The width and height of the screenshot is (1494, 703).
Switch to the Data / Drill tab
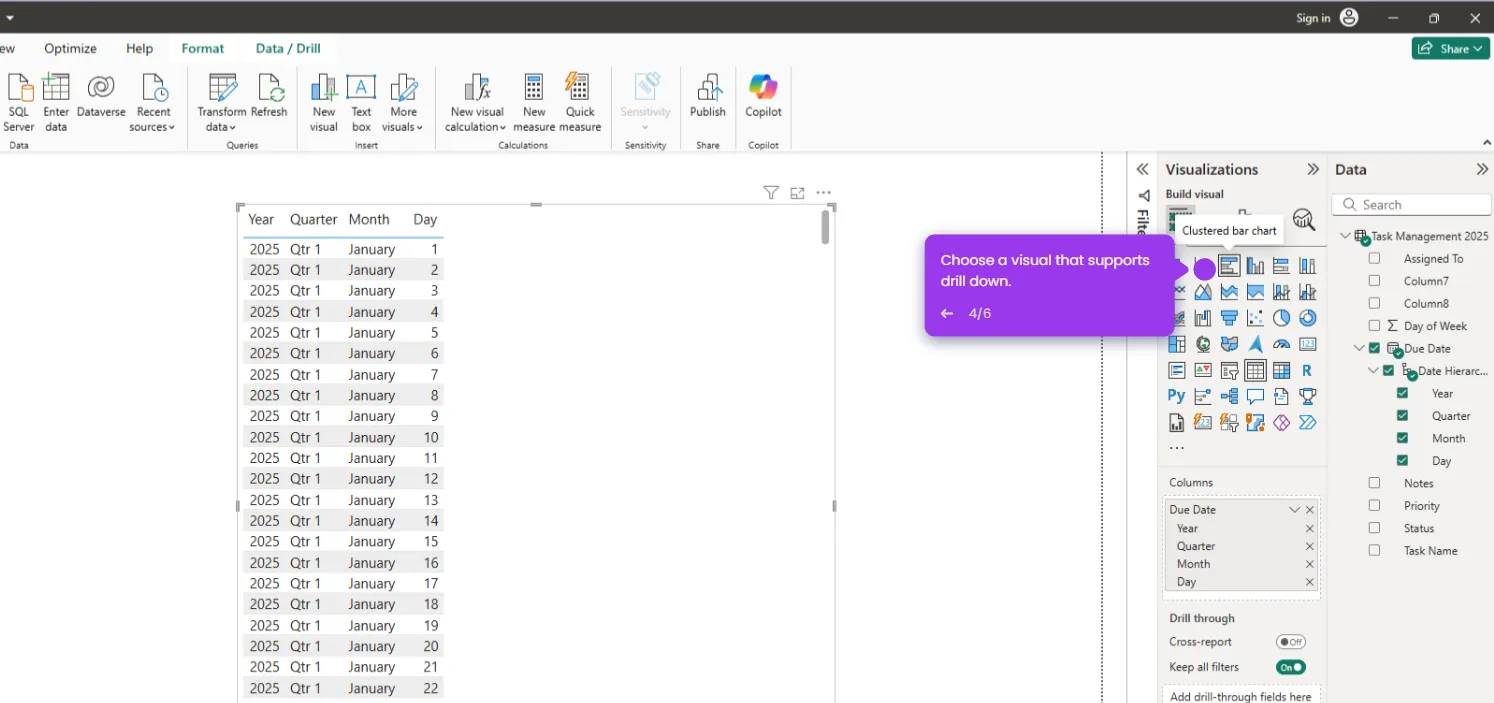coord(288,48)
